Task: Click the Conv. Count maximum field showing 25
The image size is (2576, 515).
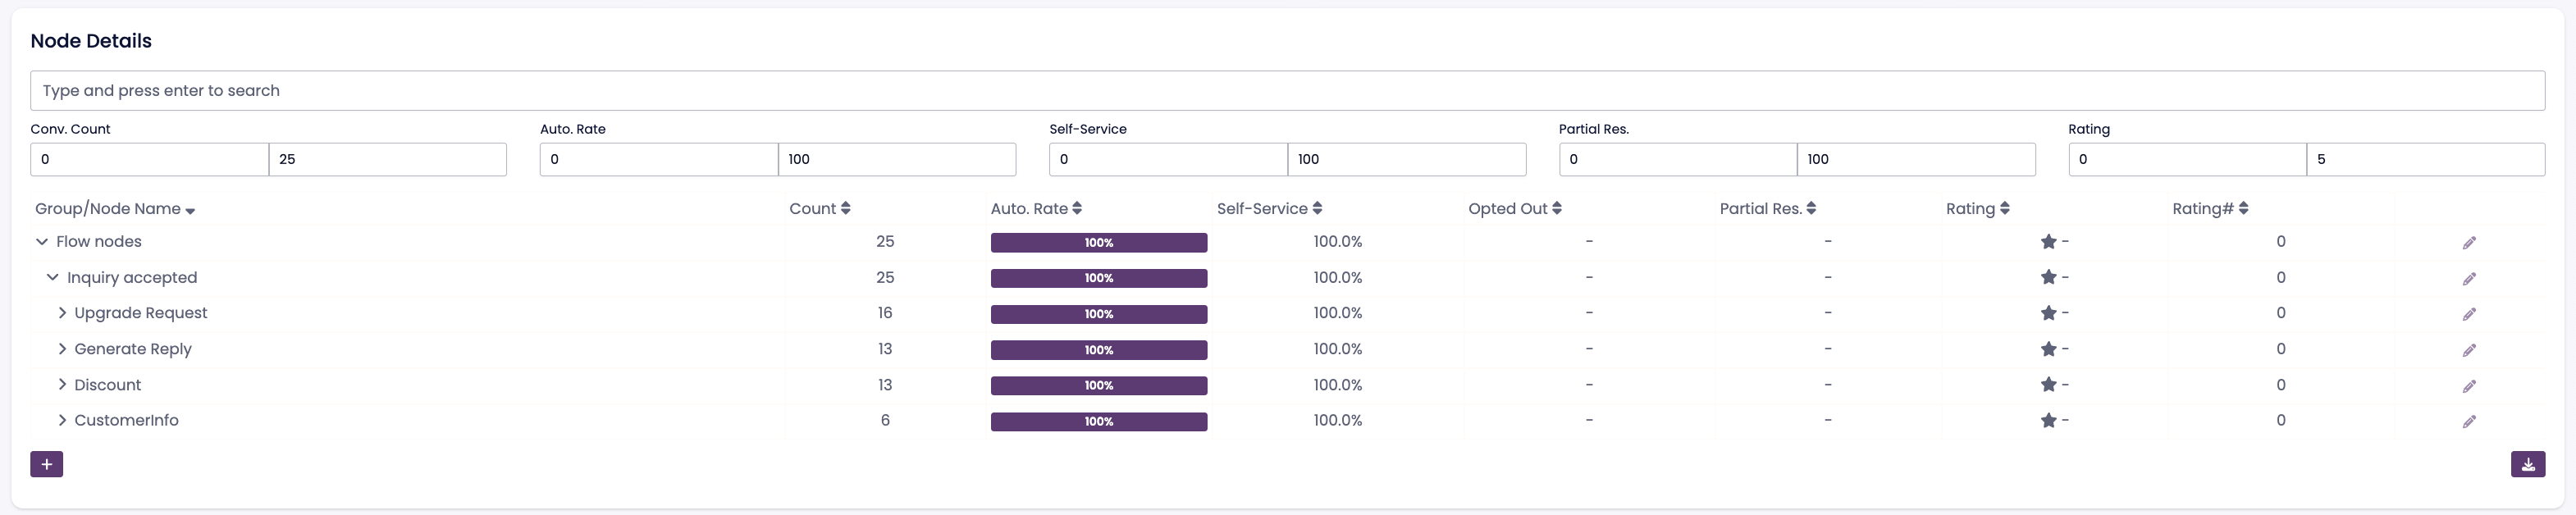Action: coord(387,159)
